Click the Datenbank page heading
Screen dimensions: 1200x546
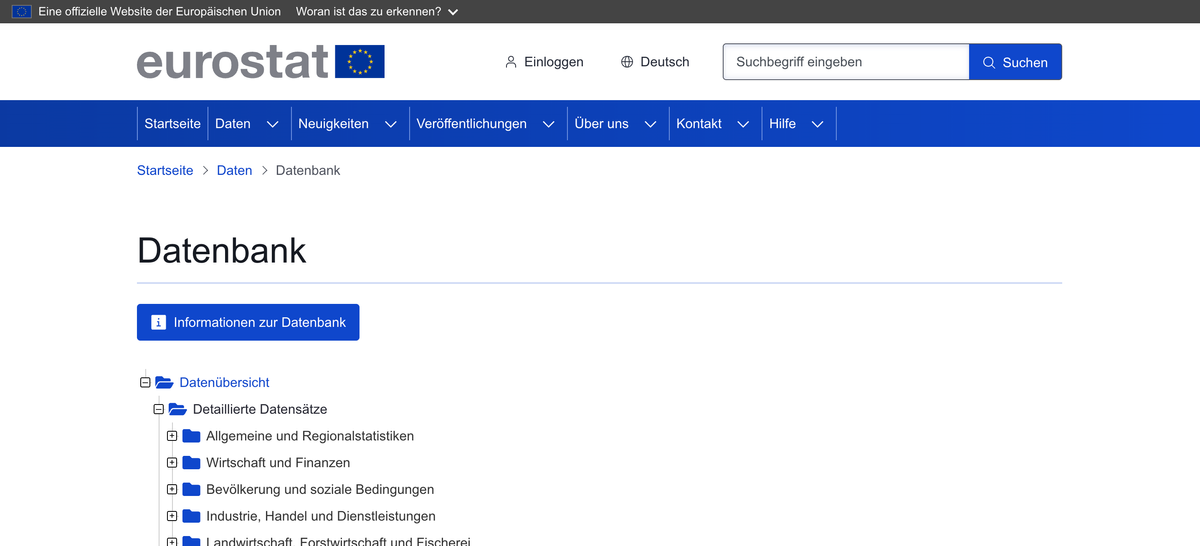[222, 250]
